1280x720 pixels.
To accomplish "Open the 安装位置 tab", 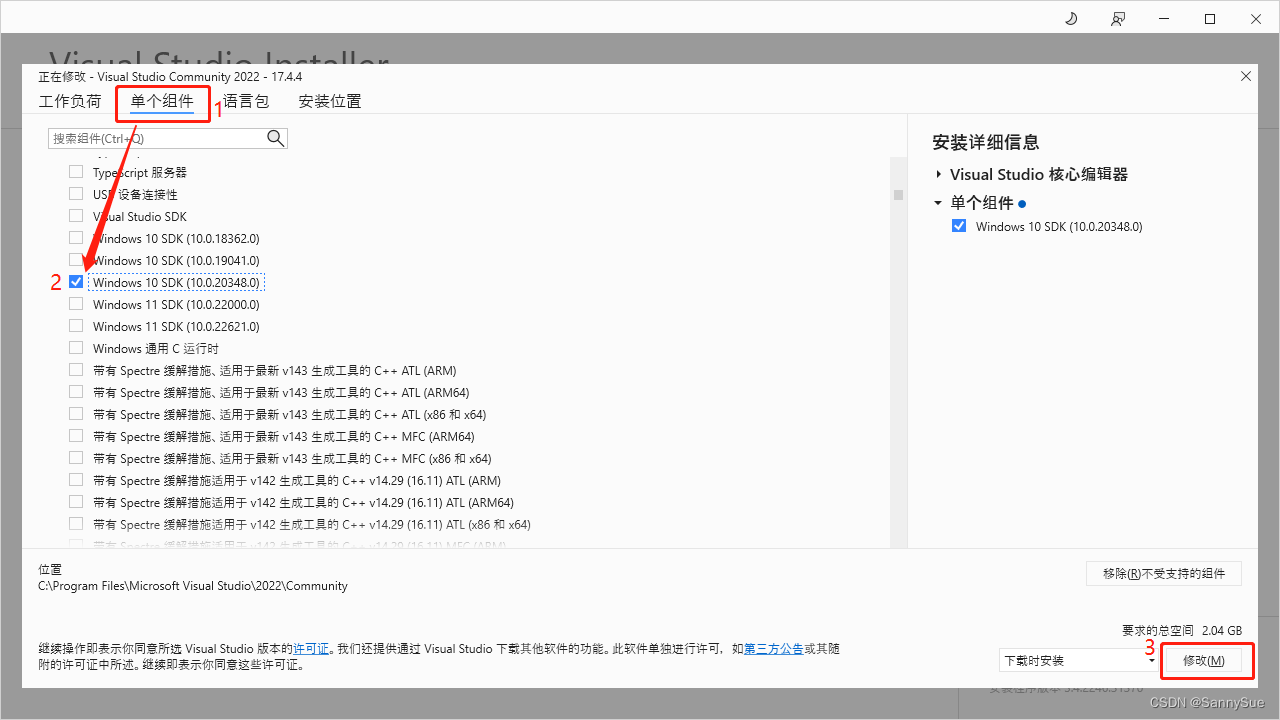I will pyautogui.click(x=330, y=101).
